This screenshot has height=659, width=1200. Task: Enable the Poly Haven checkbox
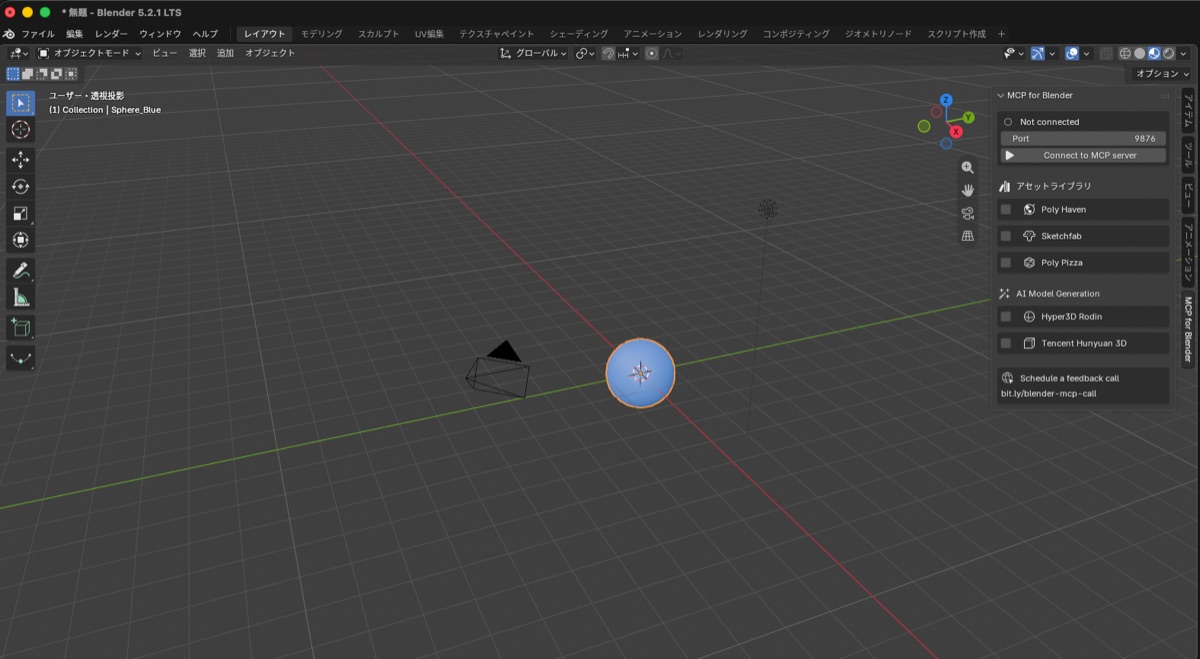1005,209
